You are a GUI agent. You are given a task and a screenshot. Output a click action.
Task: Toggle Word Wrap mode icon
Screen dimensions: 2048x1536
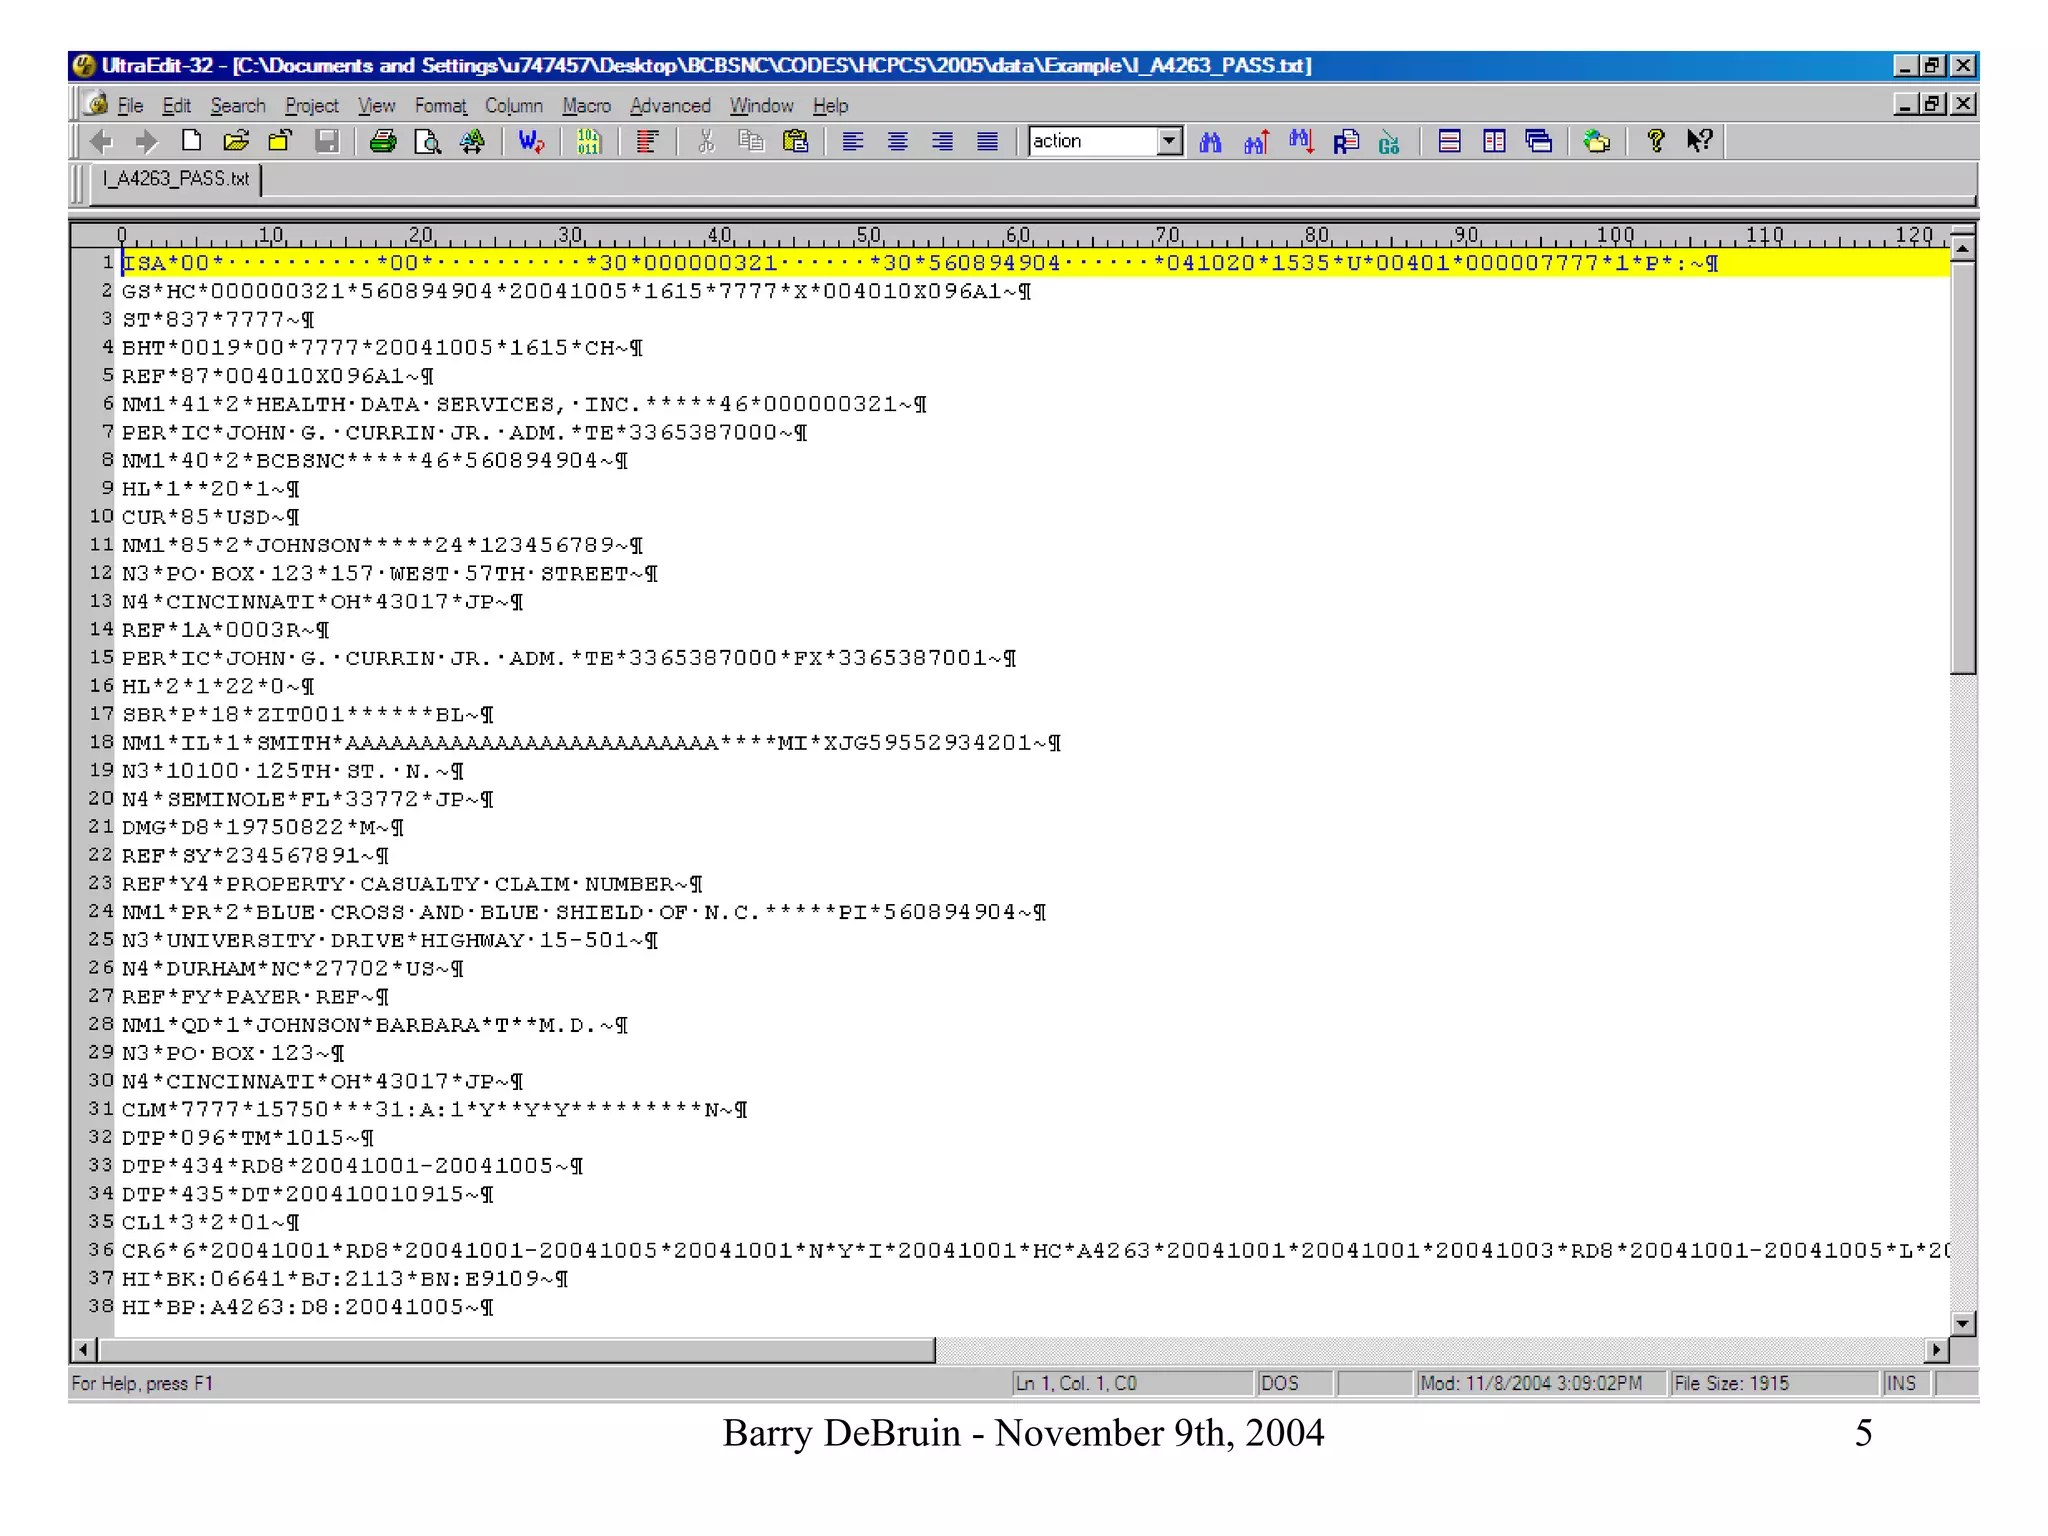pyautogui.click(x=530, y=141)
